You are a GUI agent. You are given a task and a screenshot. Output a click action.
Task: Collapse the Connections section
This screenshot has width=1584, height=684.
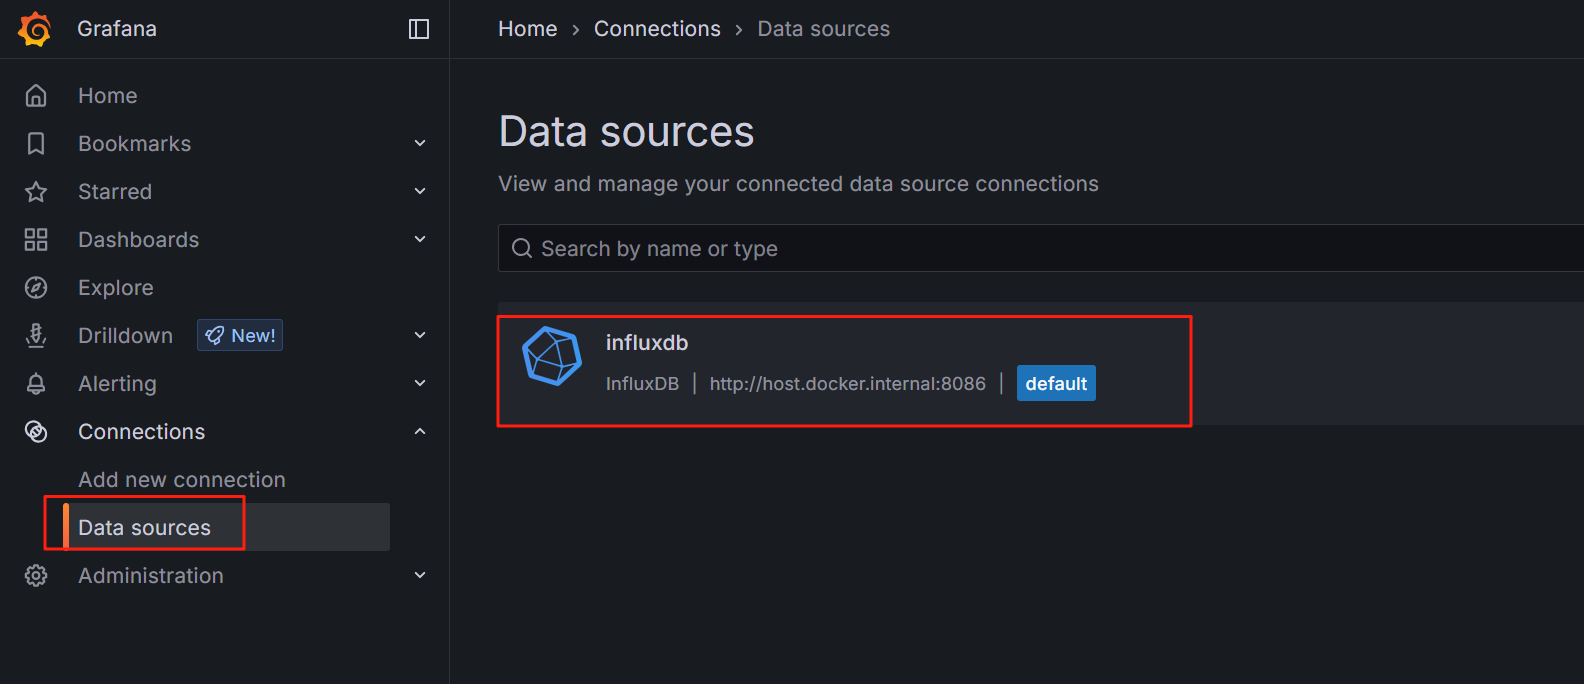coord(420,431)
